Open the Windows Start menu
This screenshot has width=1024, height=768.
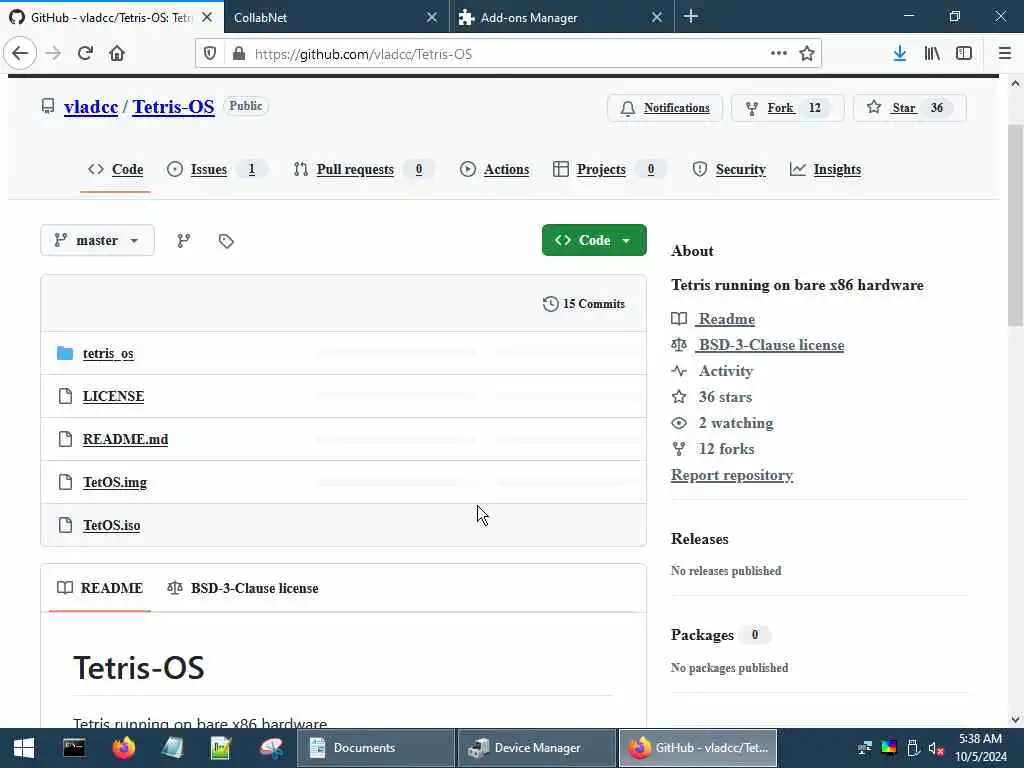[x=24, y=748]
